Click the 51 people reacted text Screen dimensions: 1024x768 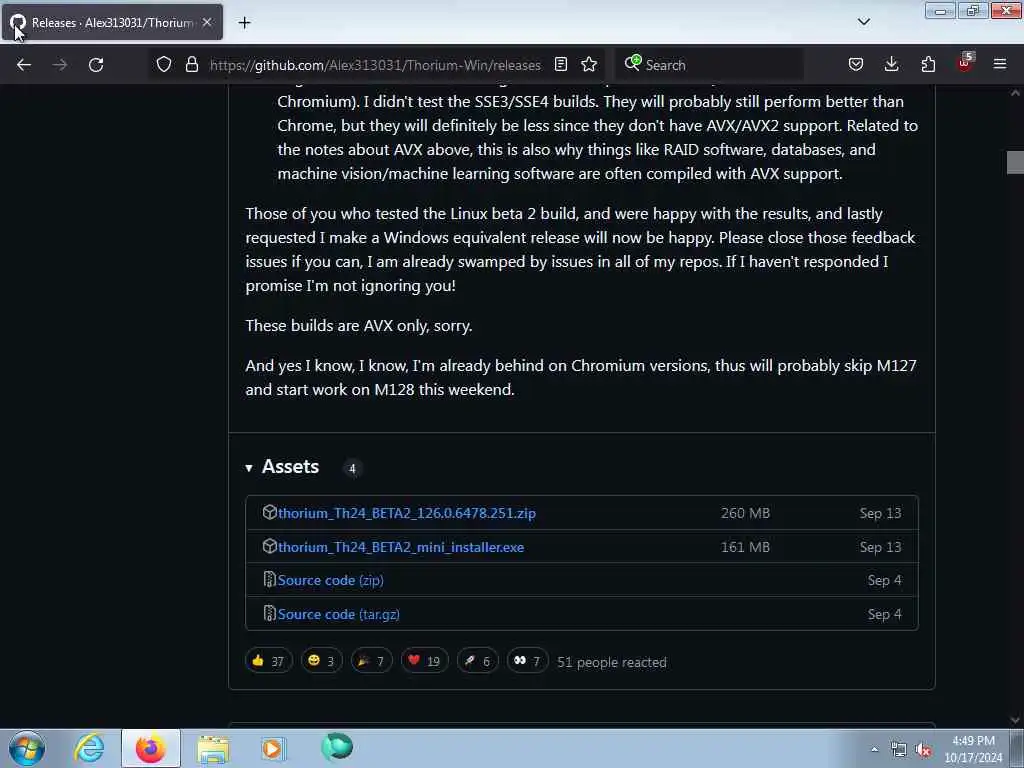pos(612,662)
